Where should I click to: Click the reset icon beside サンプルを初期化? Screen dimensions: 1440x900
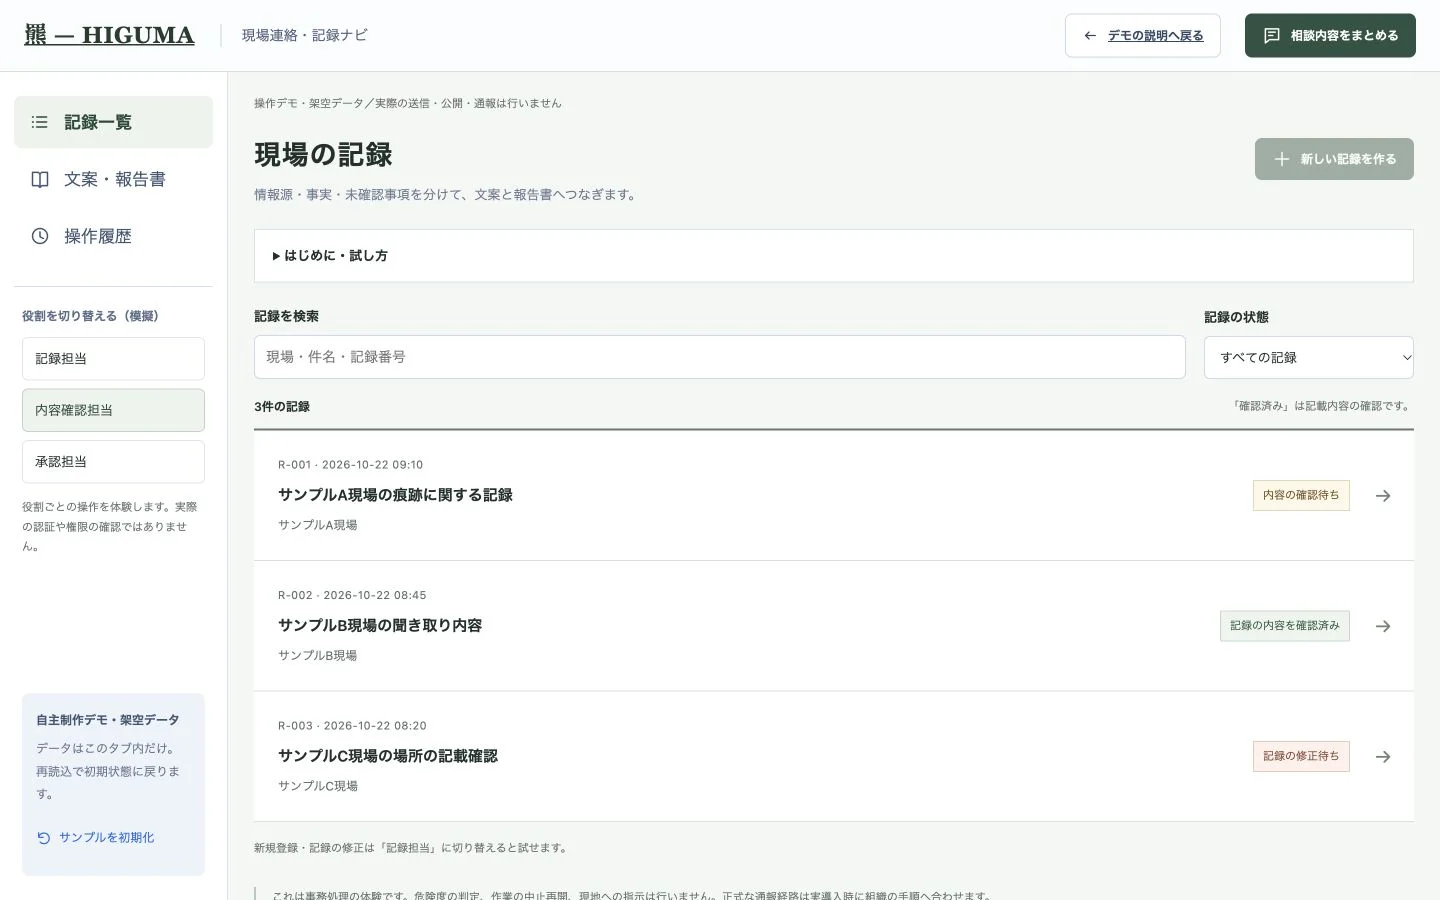click(x=44, y=838)
